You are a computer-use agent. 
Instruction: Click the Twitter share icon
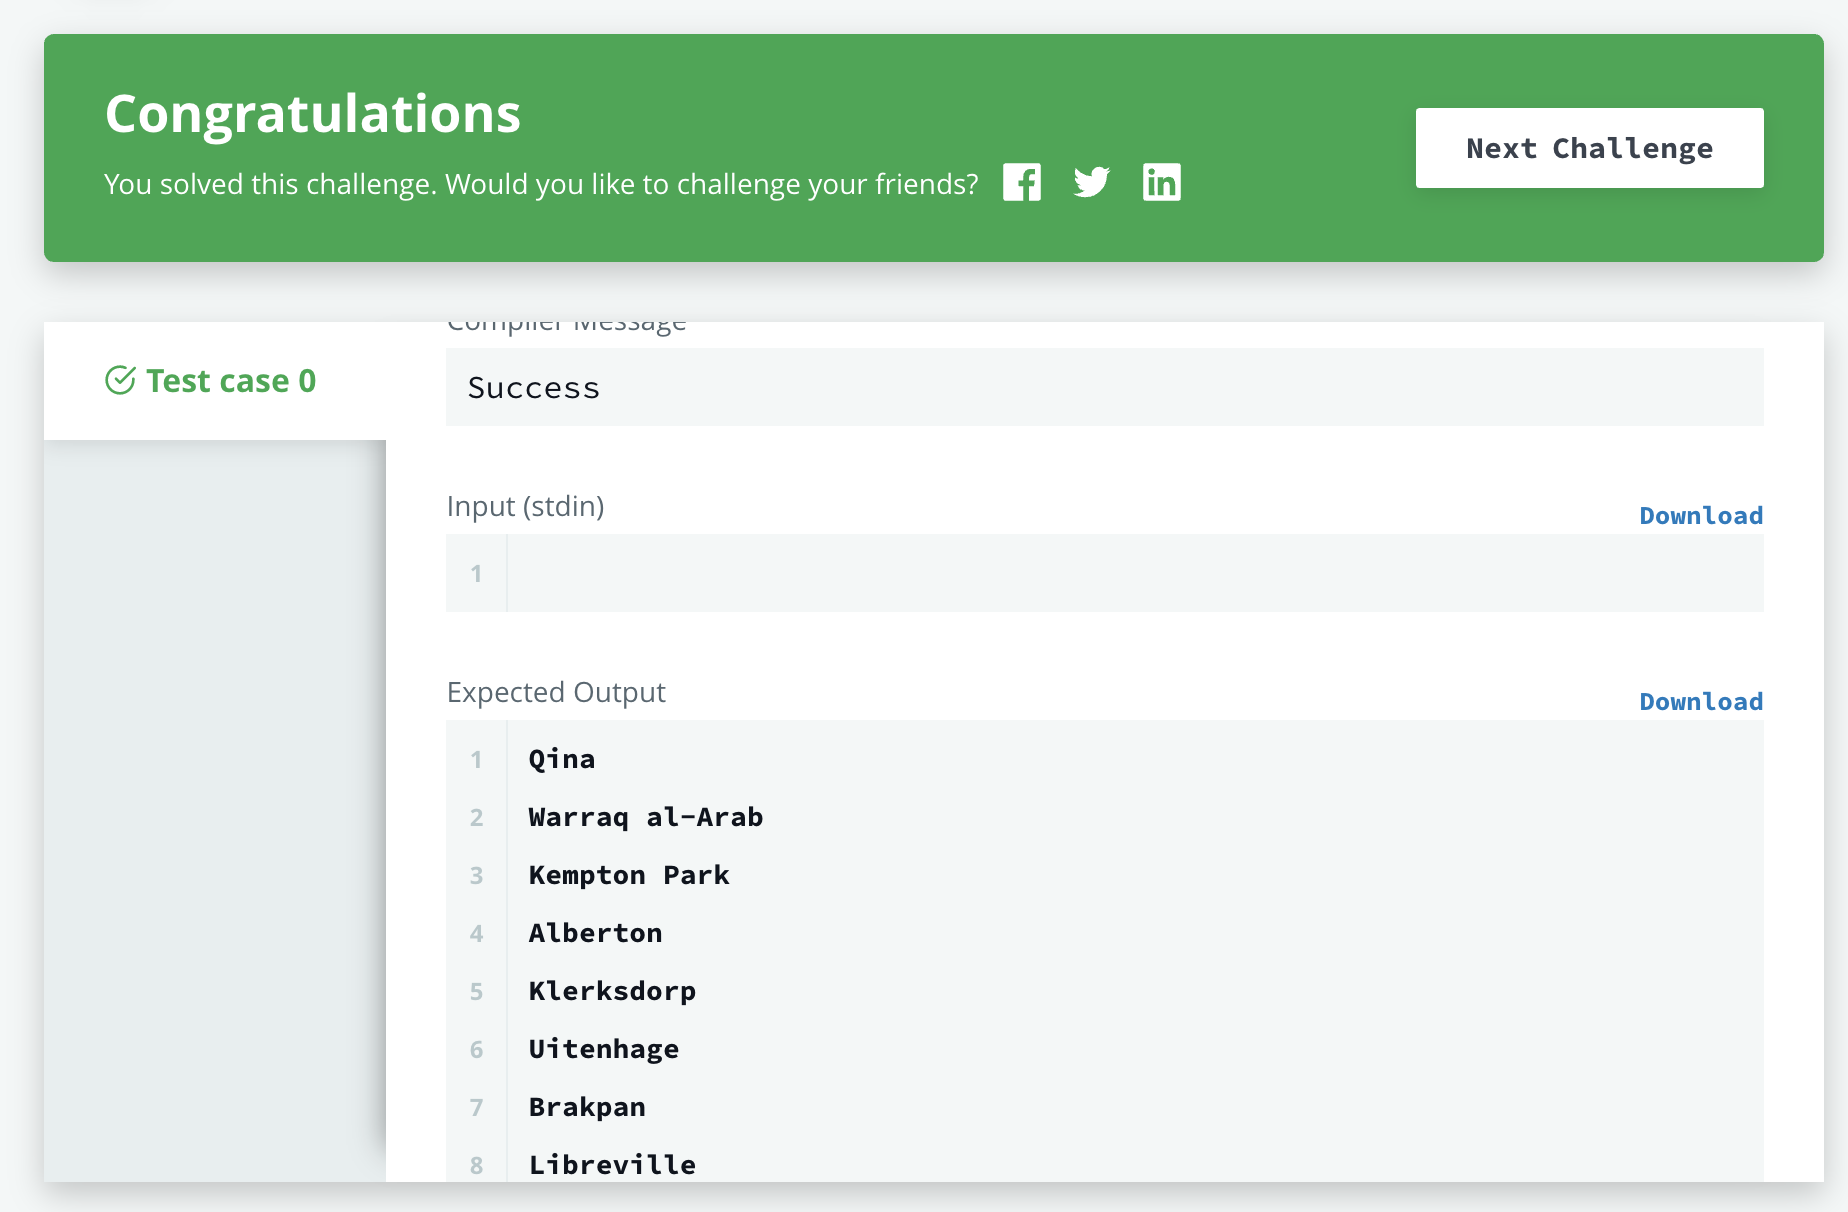coord(1091,182)
